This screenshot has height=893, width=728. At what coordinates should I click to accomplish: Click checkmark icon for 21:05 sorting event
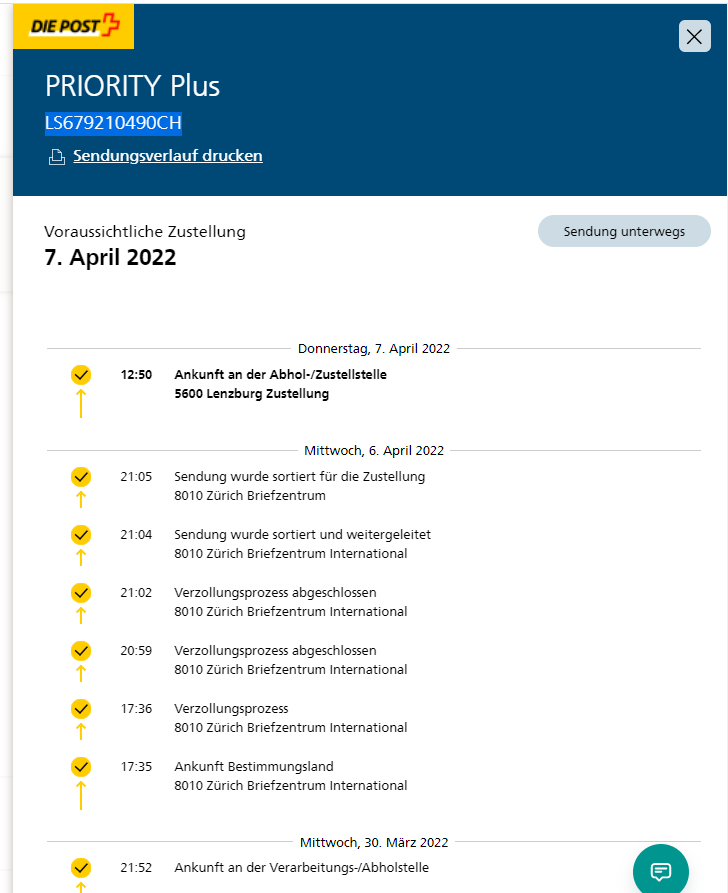(x=81, y=477)
